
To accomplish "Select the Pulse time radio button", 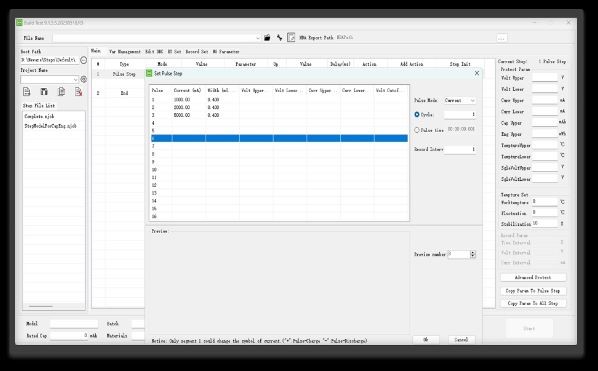I will pyautogui.click(x=417, y=130).
